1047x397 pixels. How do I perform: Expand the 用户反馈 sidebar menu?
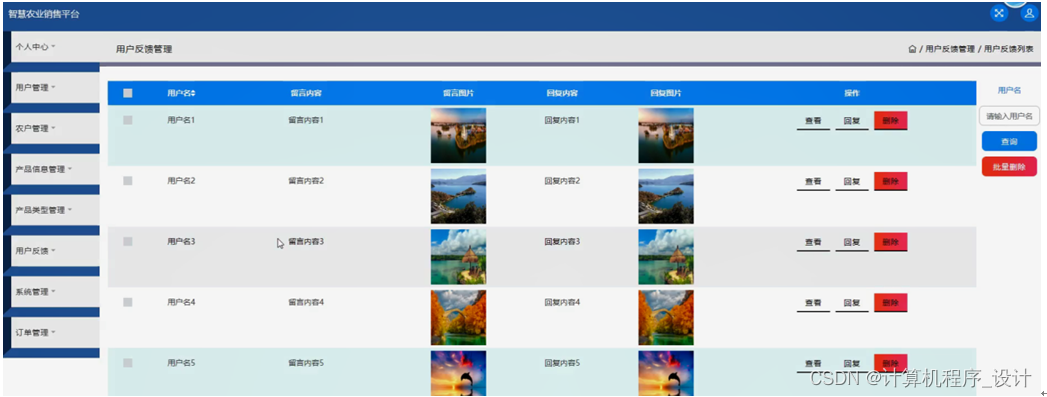coord(55,251)
